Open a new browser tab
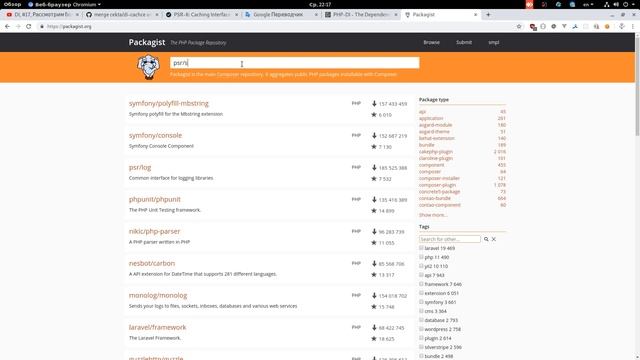 pyautogui.click(x=488, y=15)
